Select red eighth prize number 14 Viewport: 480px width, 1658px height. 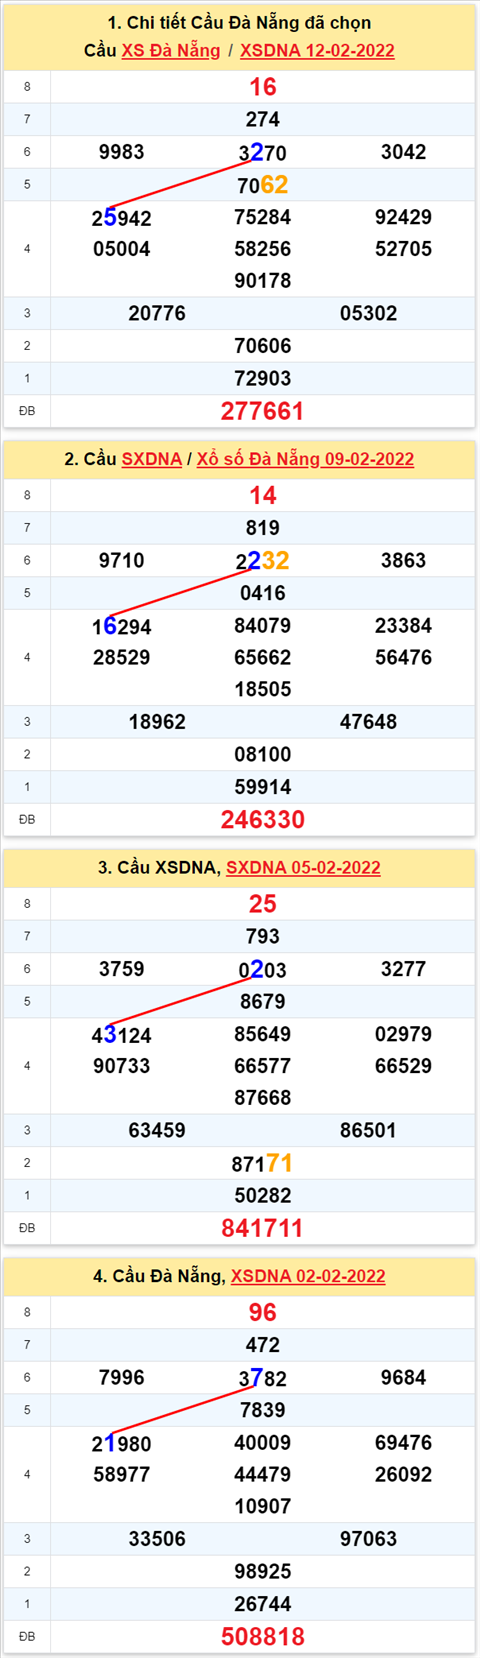(262, 495)
